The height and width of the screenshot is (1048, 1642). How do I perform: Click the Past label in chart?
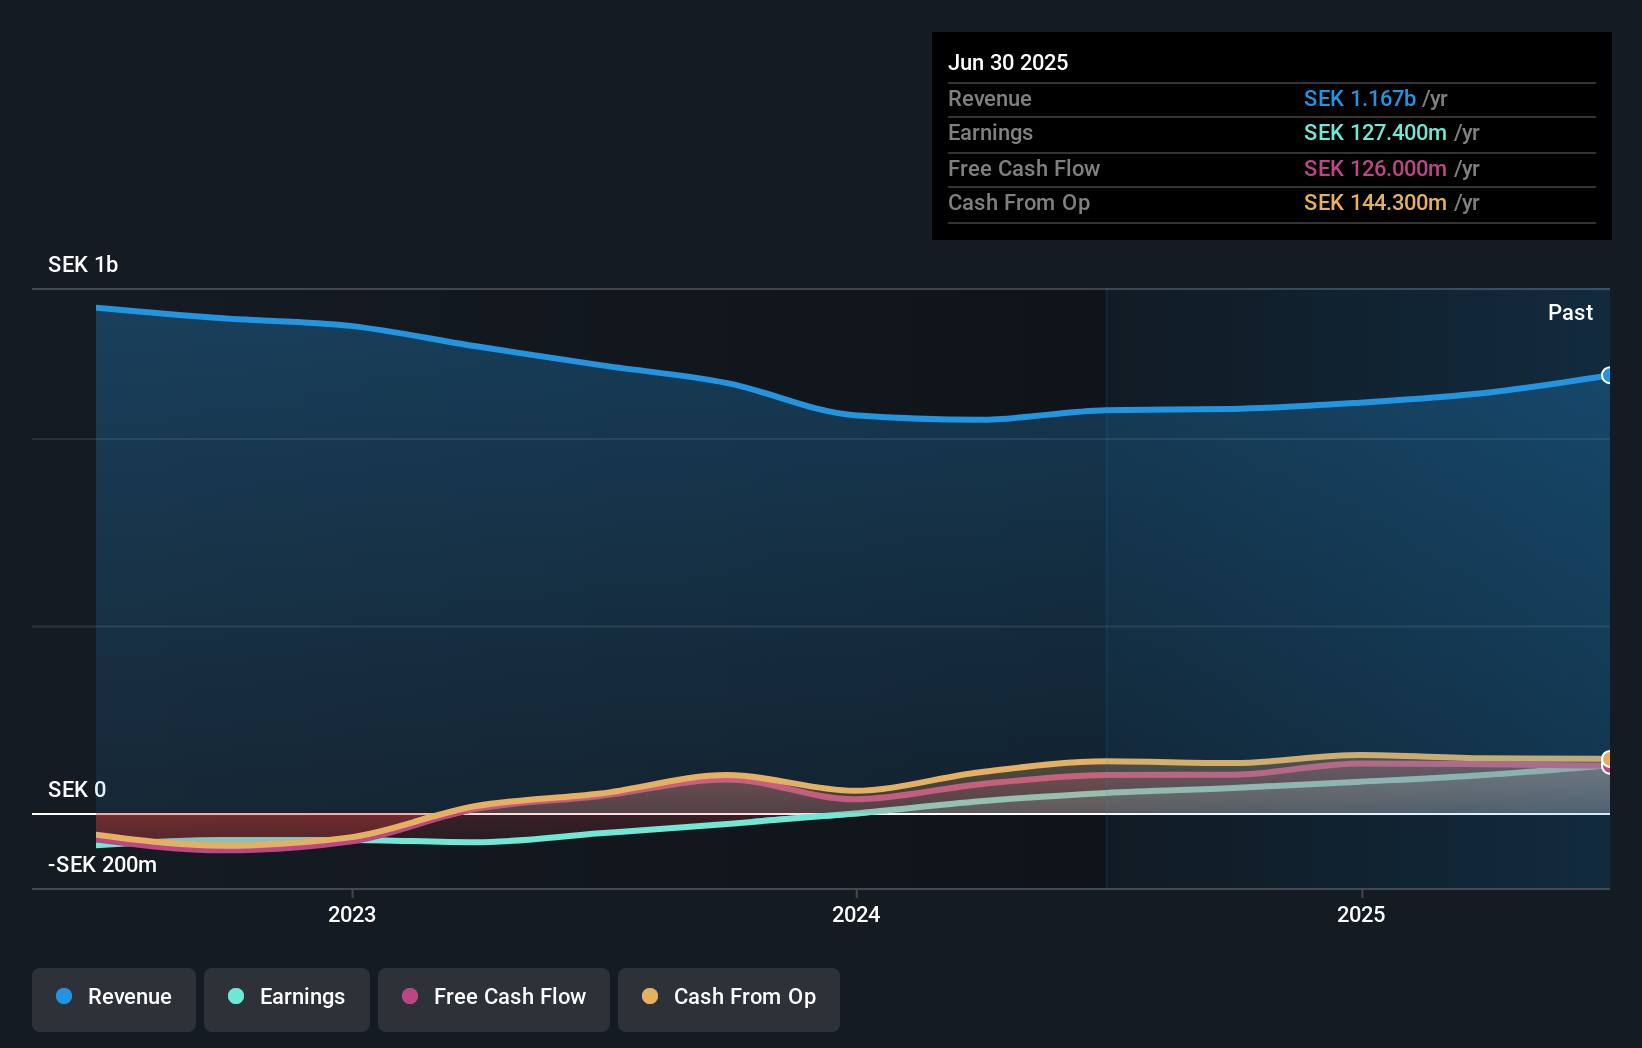[x=1570, y=312]
